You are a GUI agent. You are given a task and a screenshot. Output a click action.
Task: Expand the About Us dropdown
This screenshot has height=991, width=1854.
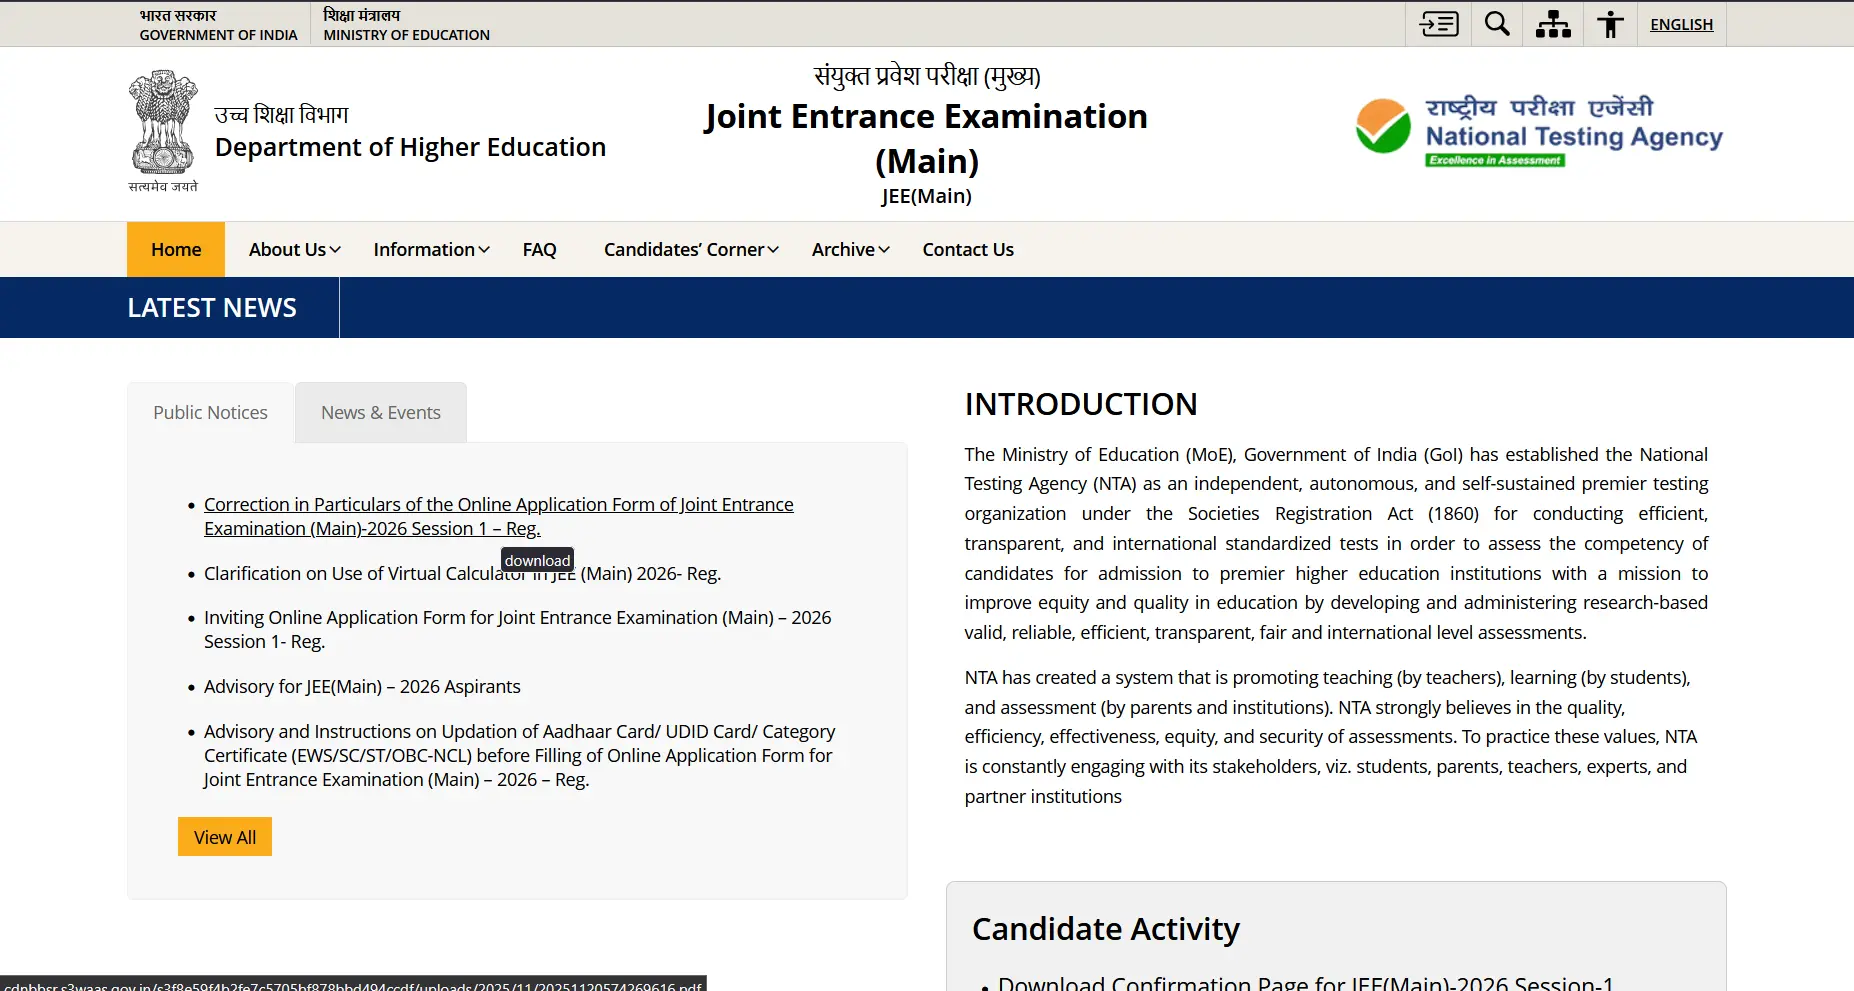(288, 249)
